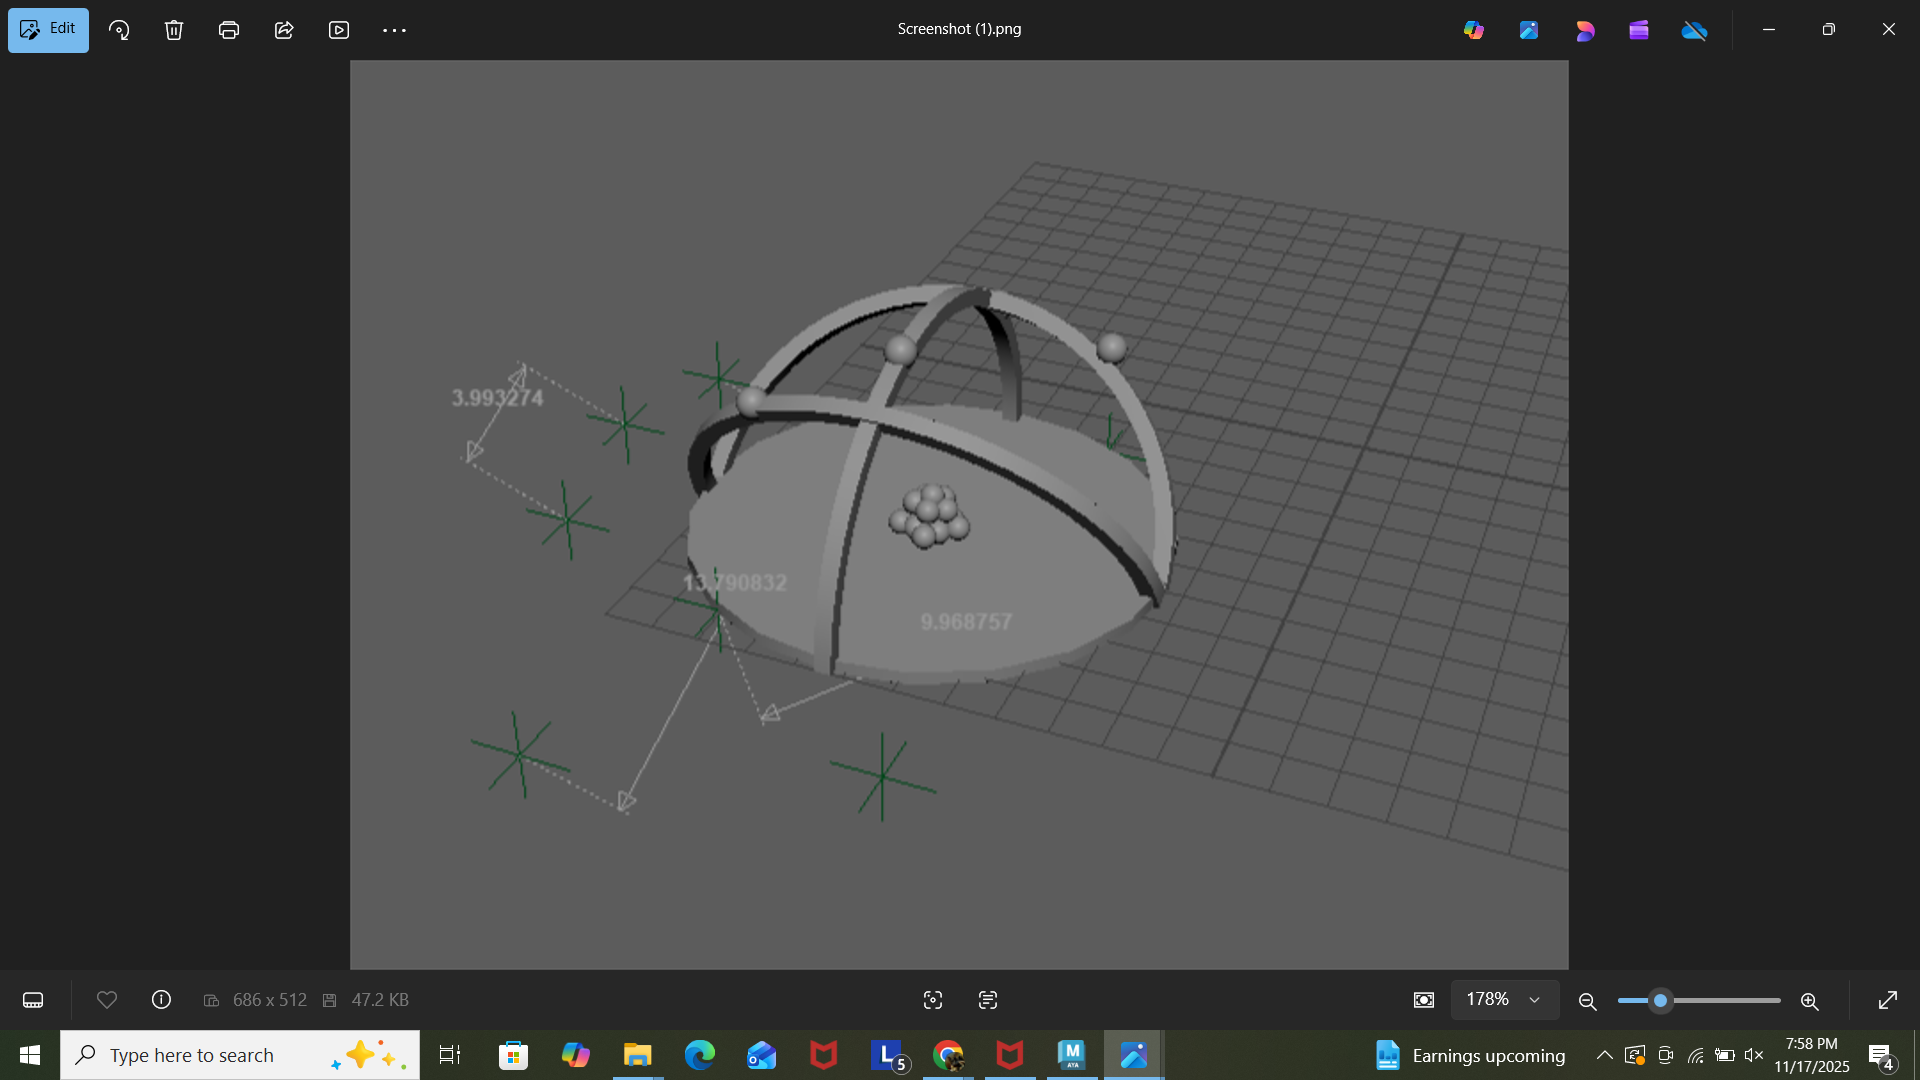Open Microsoft Store from taskbar
This screenshot has width=1920, height=1080.
(x=513, y=1055)
